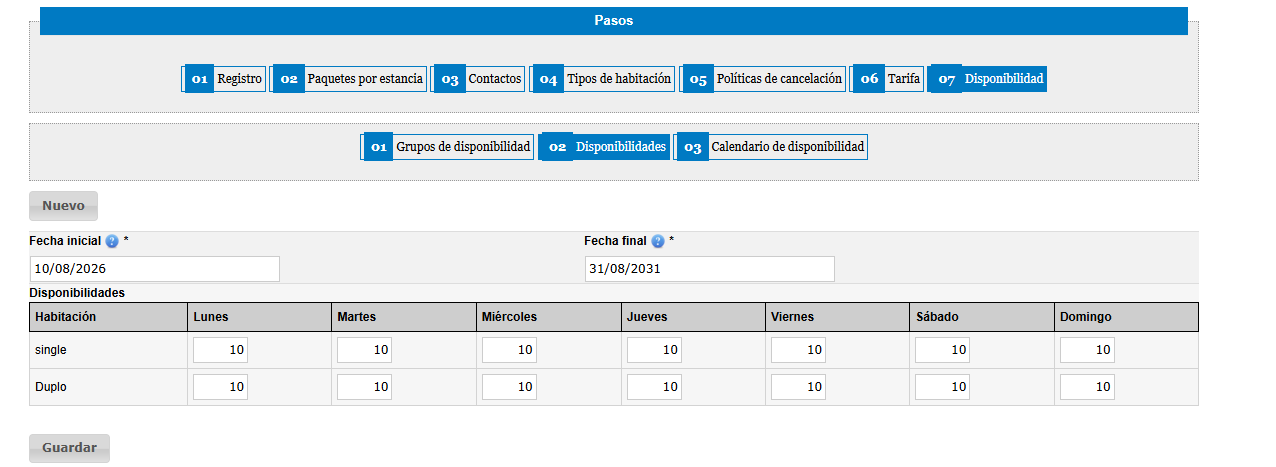Viewport: 1276px width, 467px height.
Task: Open step 01 Registro
Action: [224, 79]
